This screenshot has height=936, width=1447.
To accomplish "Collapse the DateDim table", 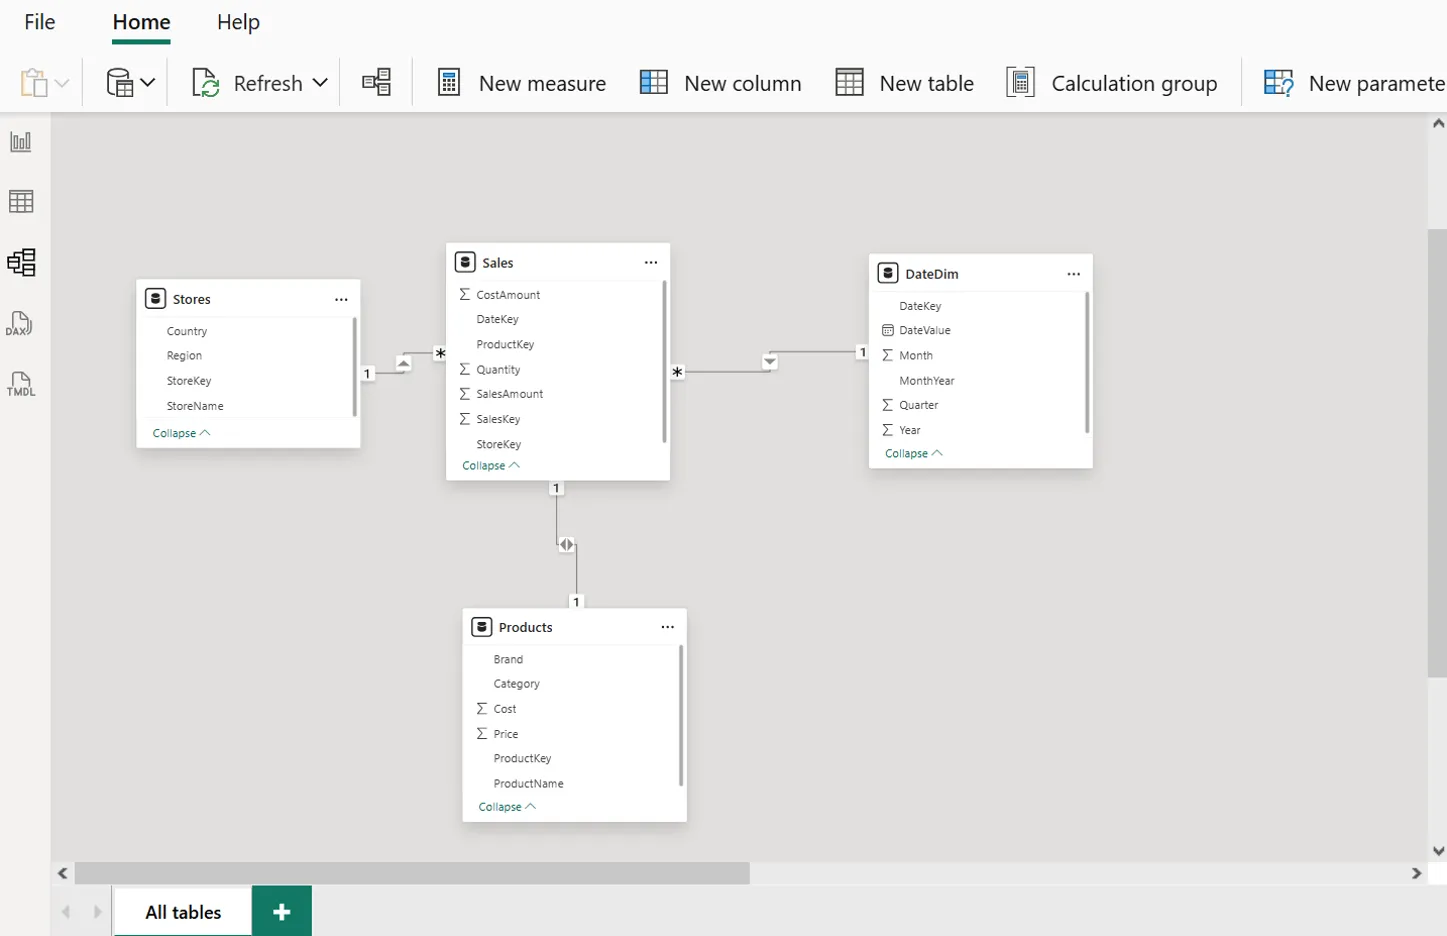I will (914, 454).
